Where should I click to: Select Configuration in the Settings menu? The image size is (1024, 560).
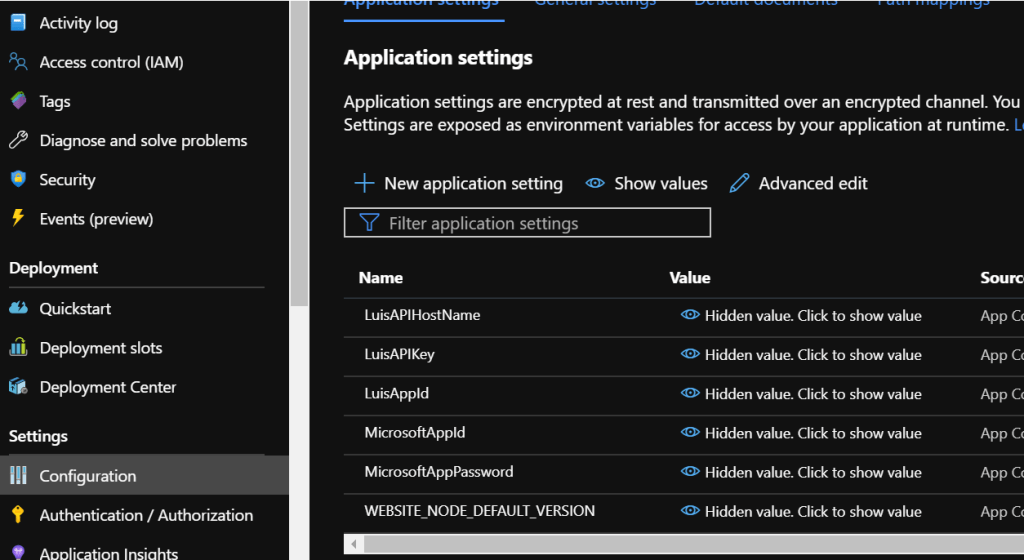(87, 476)
